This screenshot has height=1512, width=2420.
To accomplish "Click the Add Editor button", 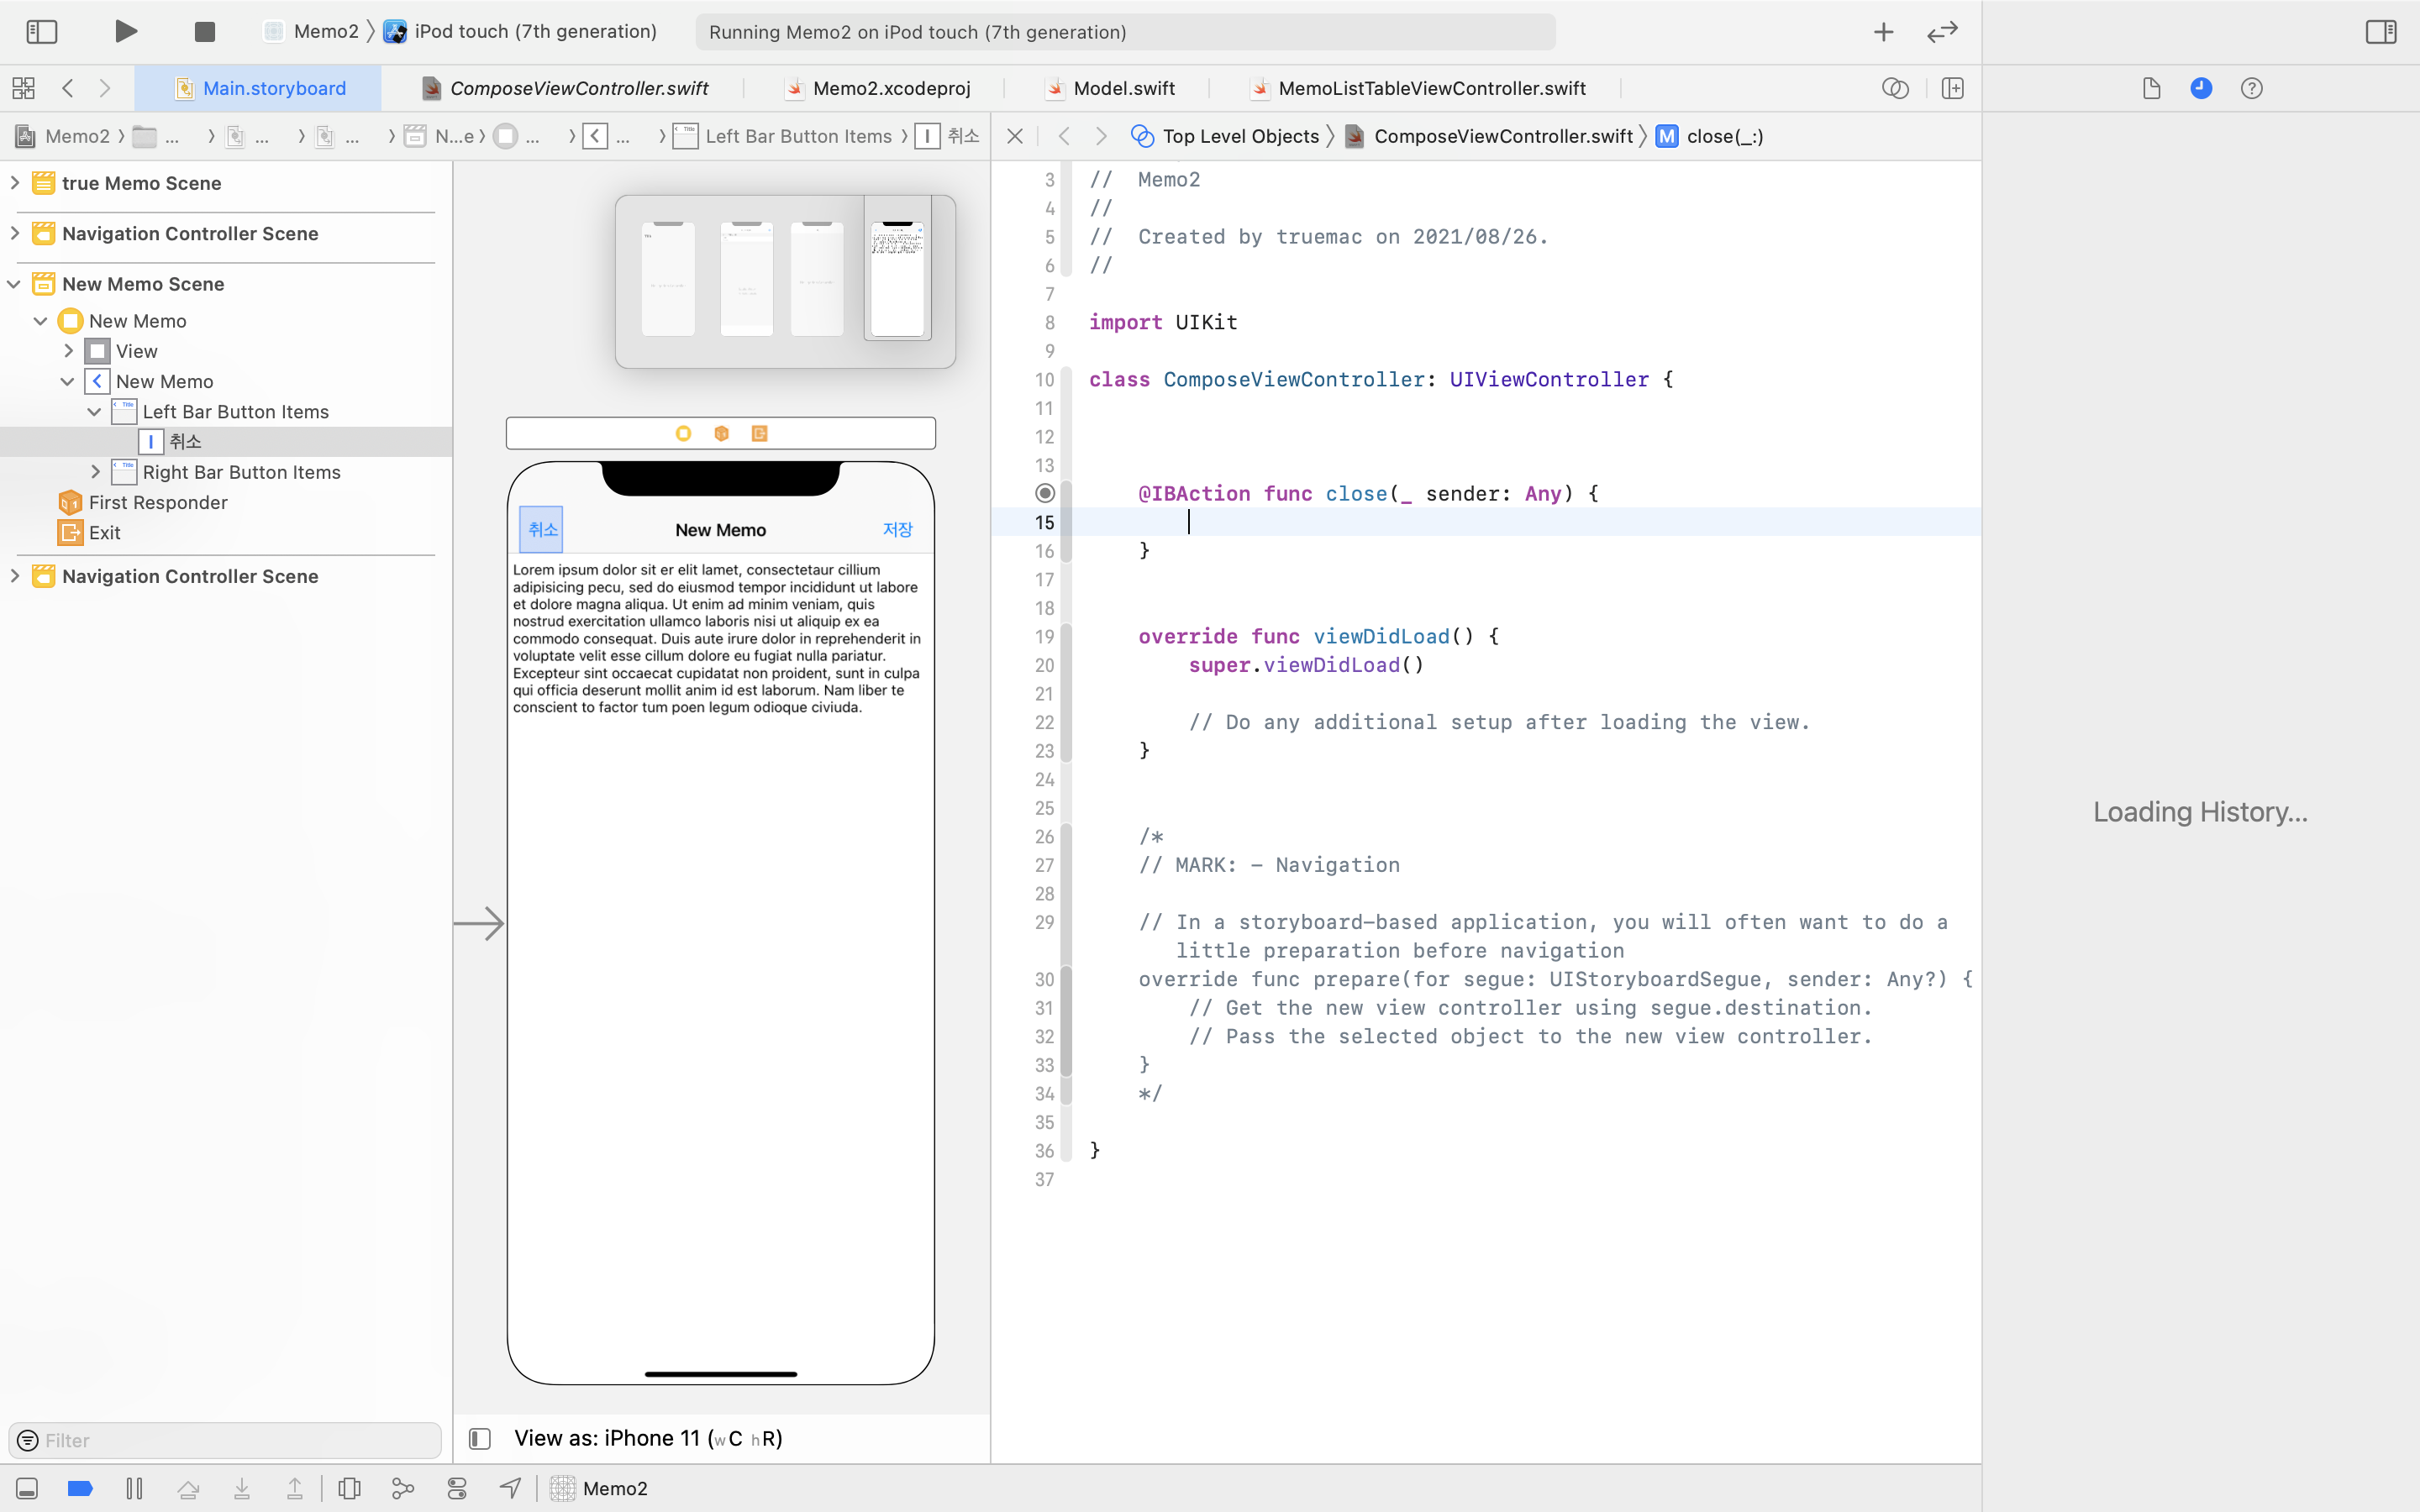I will [x=1952, y=88].
